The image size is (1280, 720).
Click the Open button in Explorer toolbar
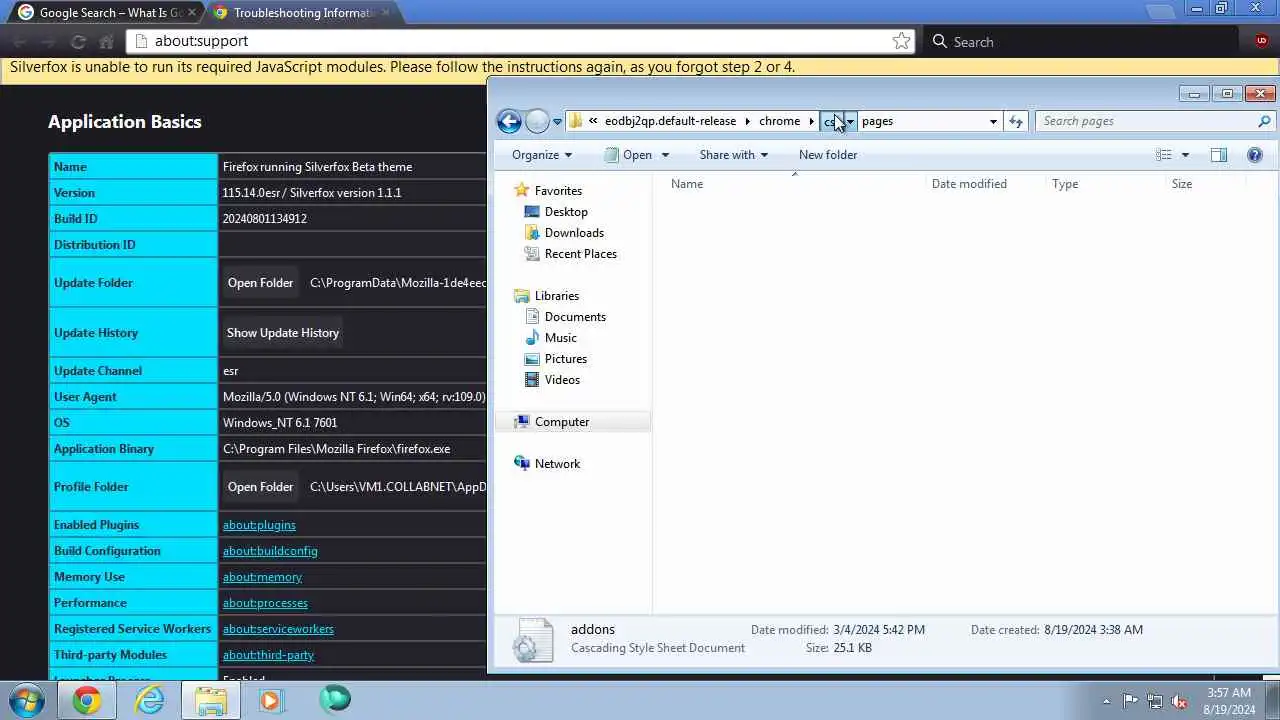(628, 155)
